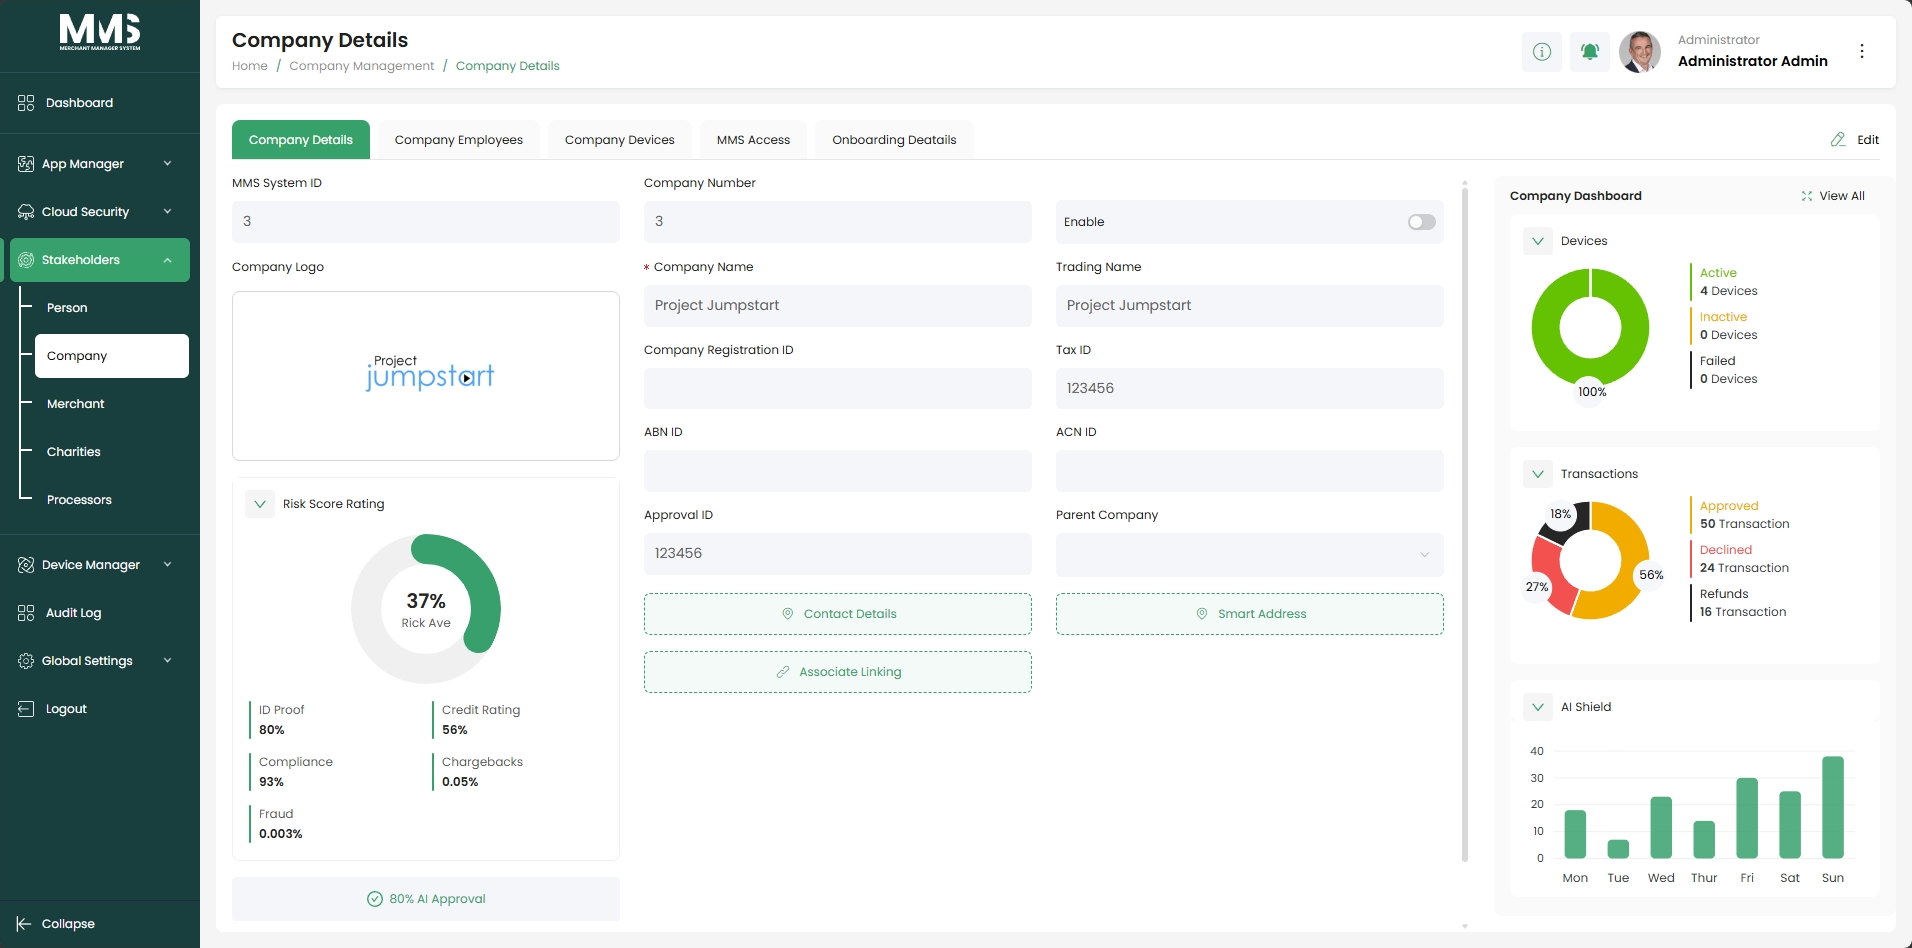Select Processors in Stakeholders submenu

pos(79,500)
